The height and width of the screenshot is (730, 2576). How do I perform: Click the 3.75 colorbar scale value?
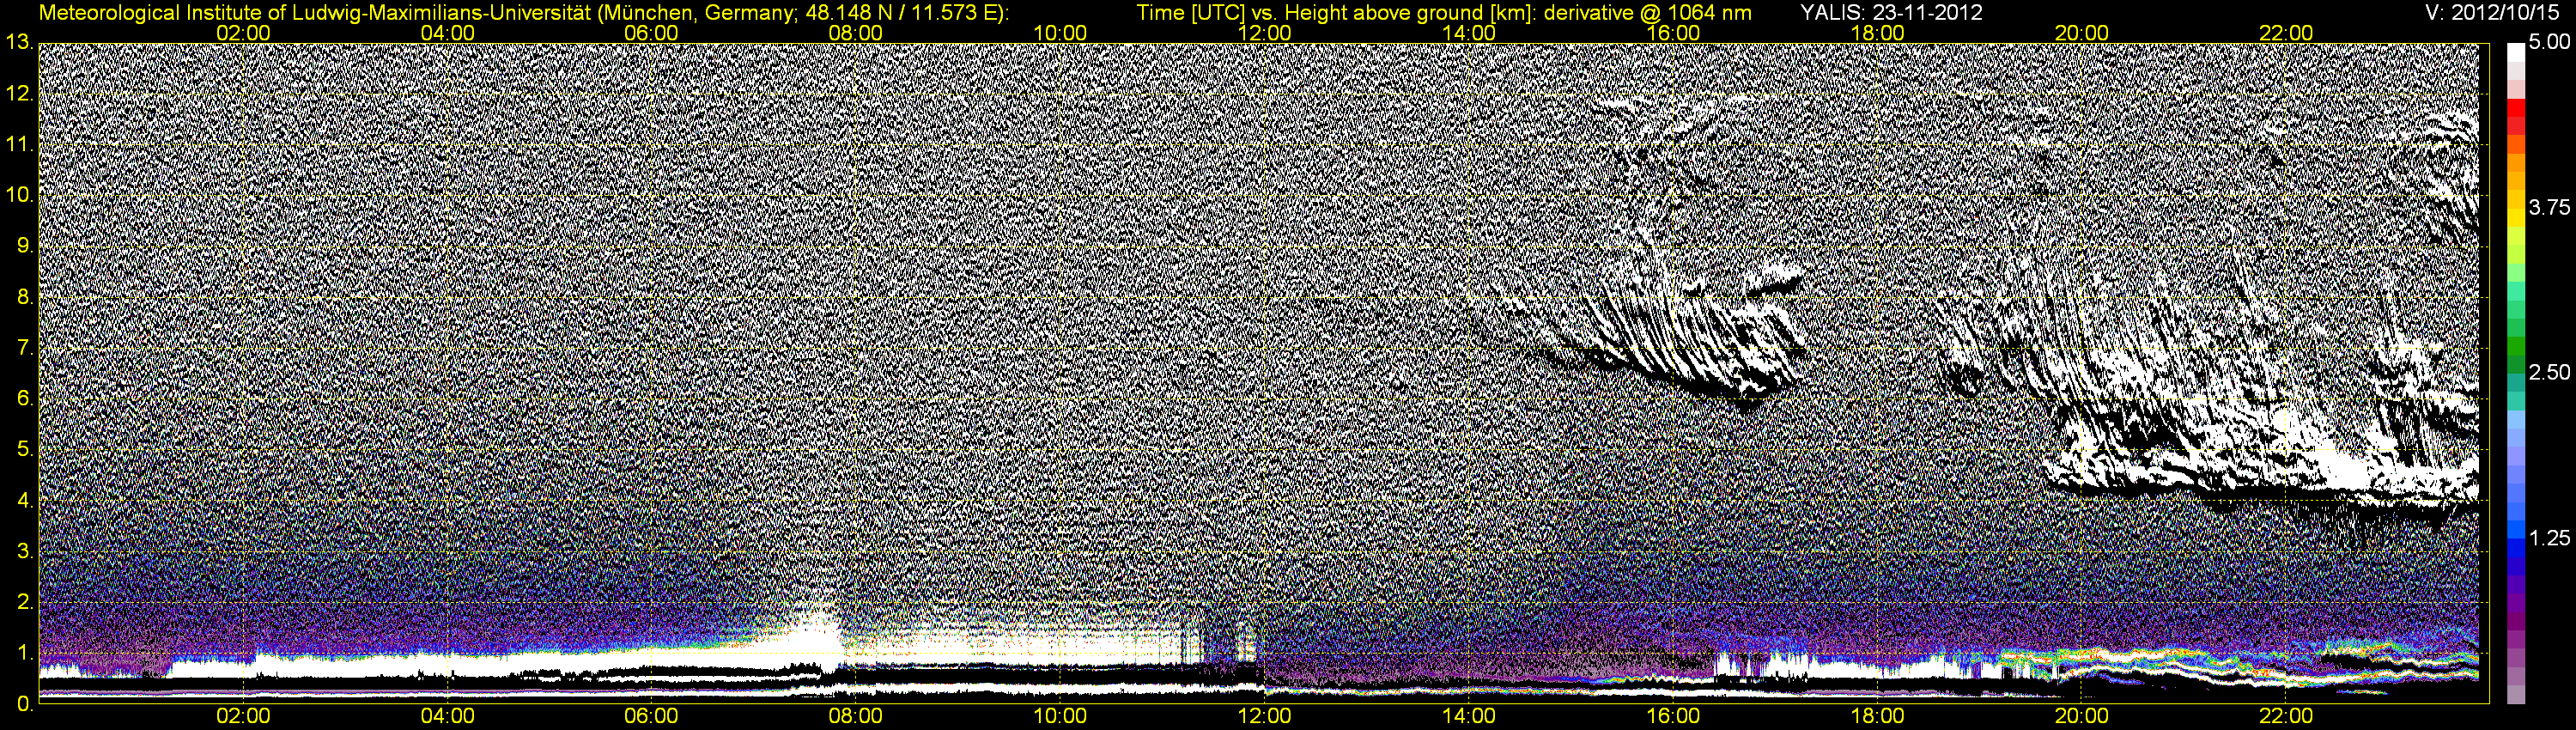[x=2549, y=208]
